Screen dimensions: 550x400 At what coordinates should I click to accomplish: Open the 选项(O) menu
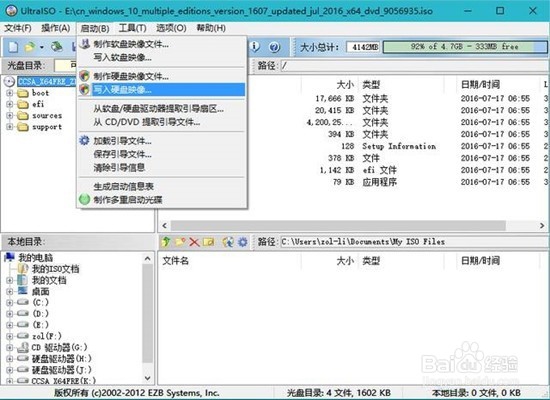point(171,28)
